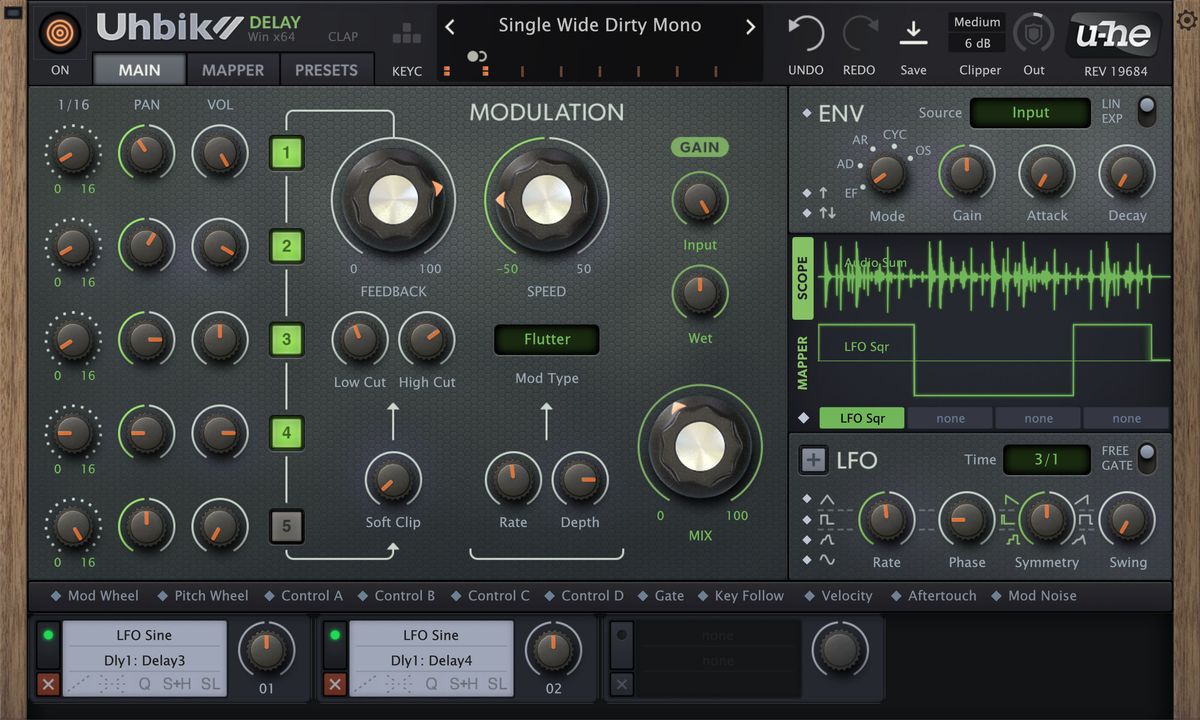Open the LFO Time 3/1 selector
Screen dimensions: 1200x720
click(x=1046, y=460)
